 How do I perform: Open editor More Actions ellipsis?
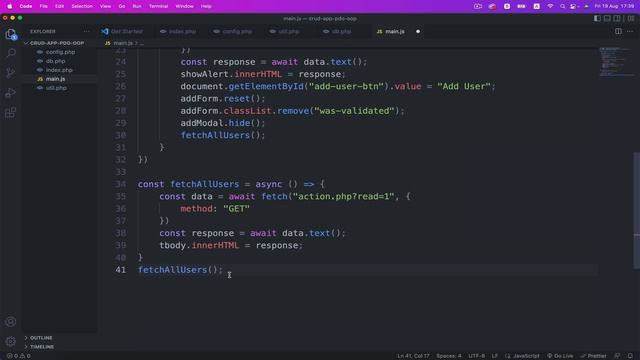coord(630,31)
